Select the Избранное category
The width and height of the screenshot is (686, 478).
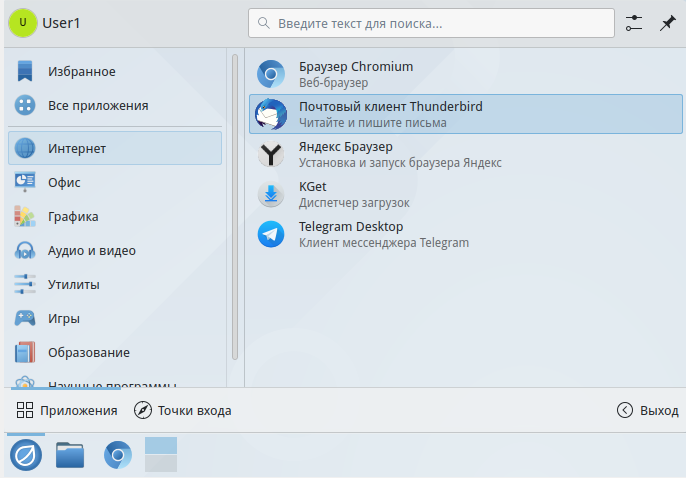coord(80,71)
